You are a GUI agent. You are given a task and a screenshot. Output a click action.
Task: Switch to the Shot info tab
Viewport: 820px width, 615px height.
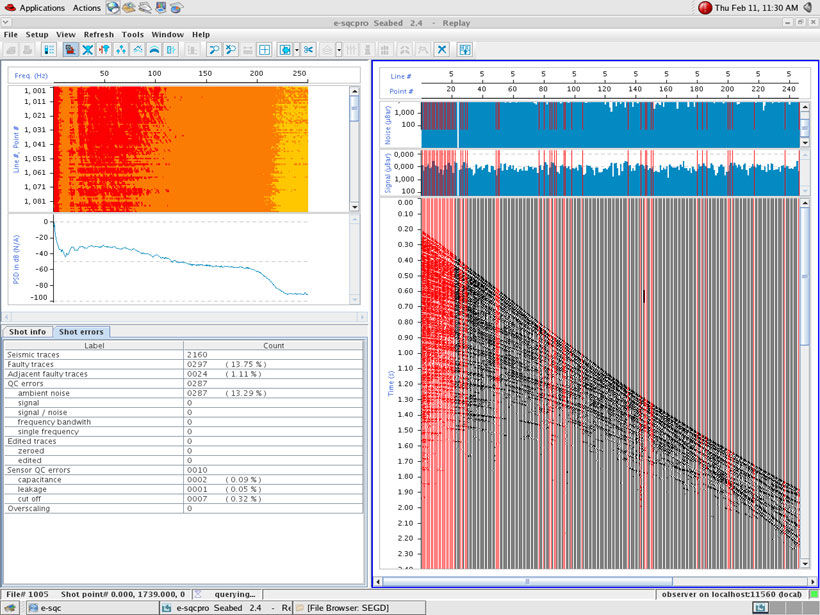click(x=26, y=331)
